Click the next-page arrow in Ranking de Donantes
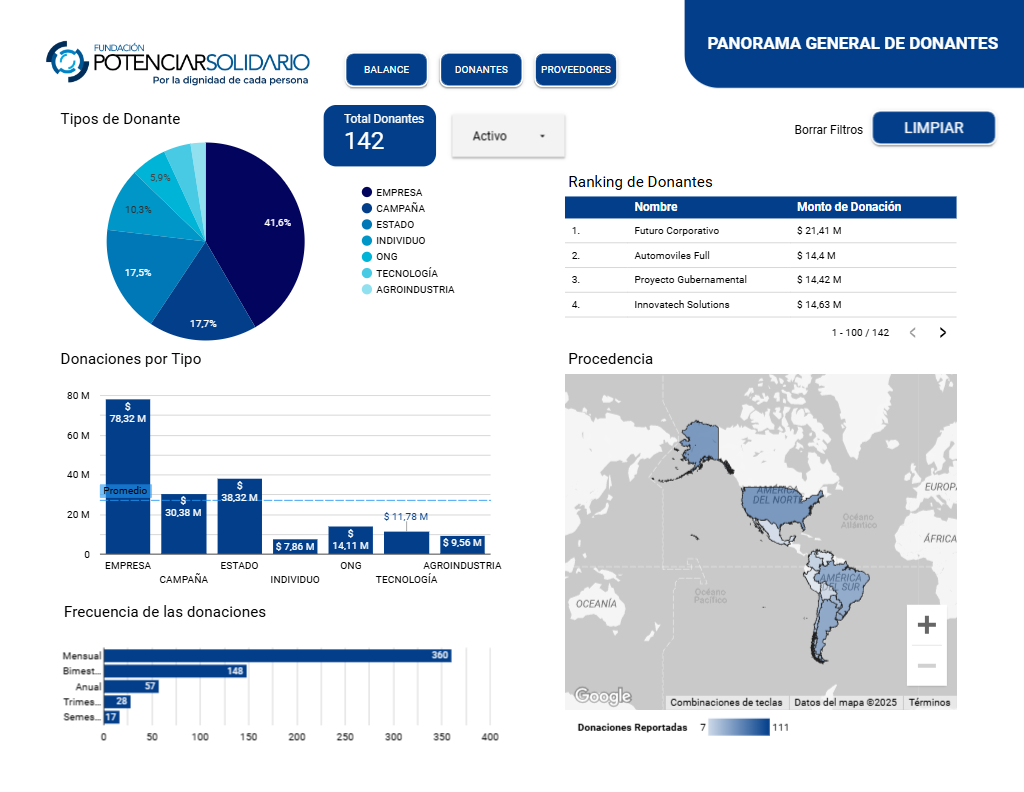The width and height of the screenshot is (1024, 792). 941,331
